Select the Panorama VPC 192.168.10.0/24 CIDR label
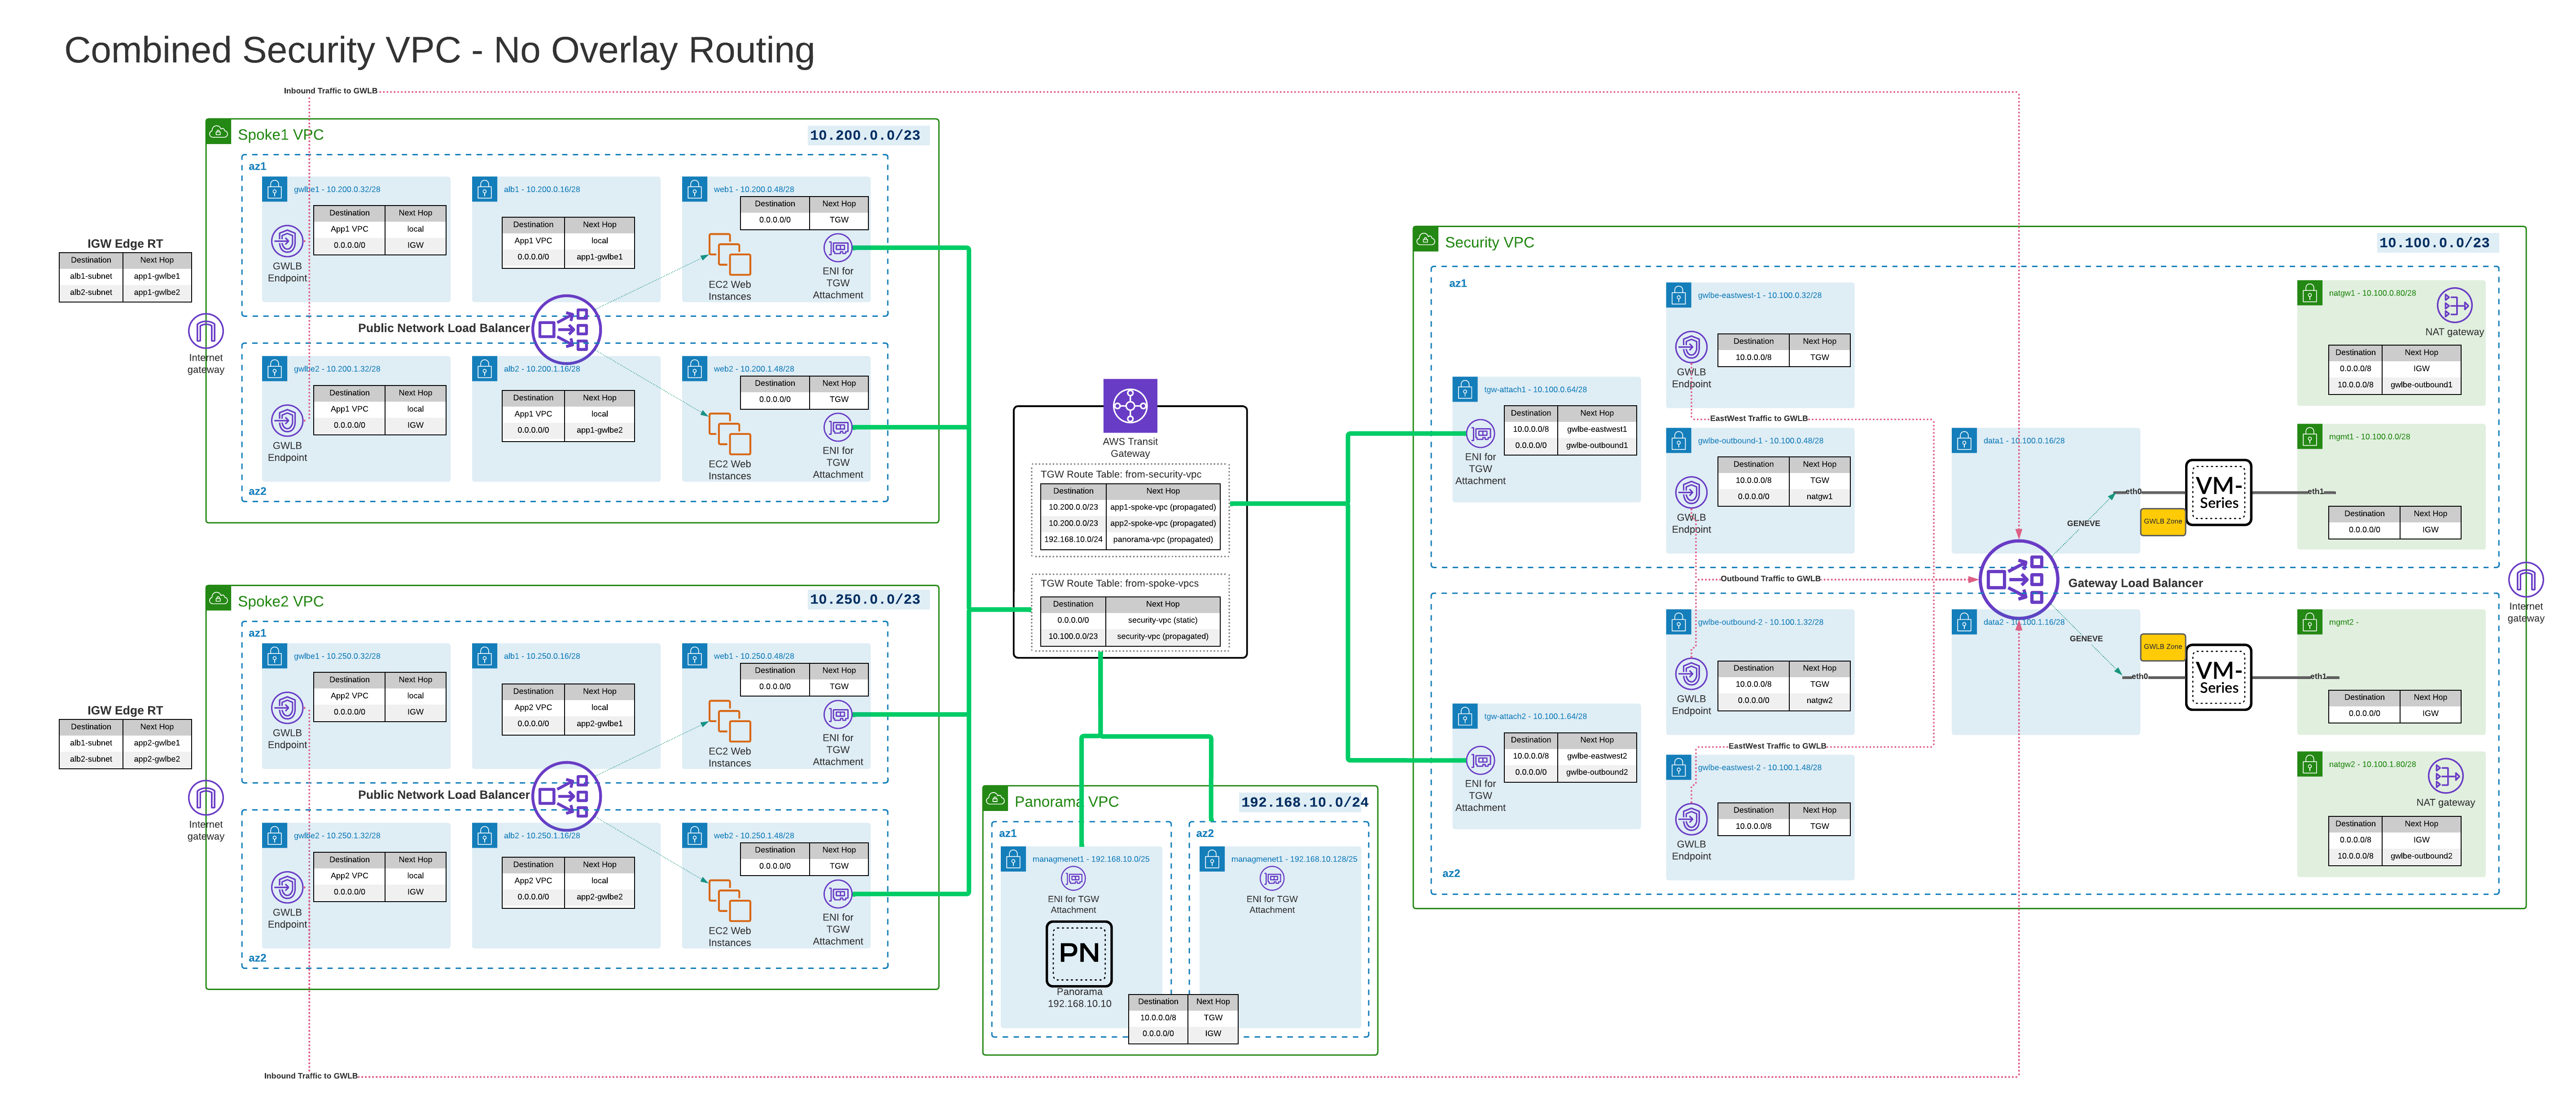2576x1100 pixels. click(1304, 802)
